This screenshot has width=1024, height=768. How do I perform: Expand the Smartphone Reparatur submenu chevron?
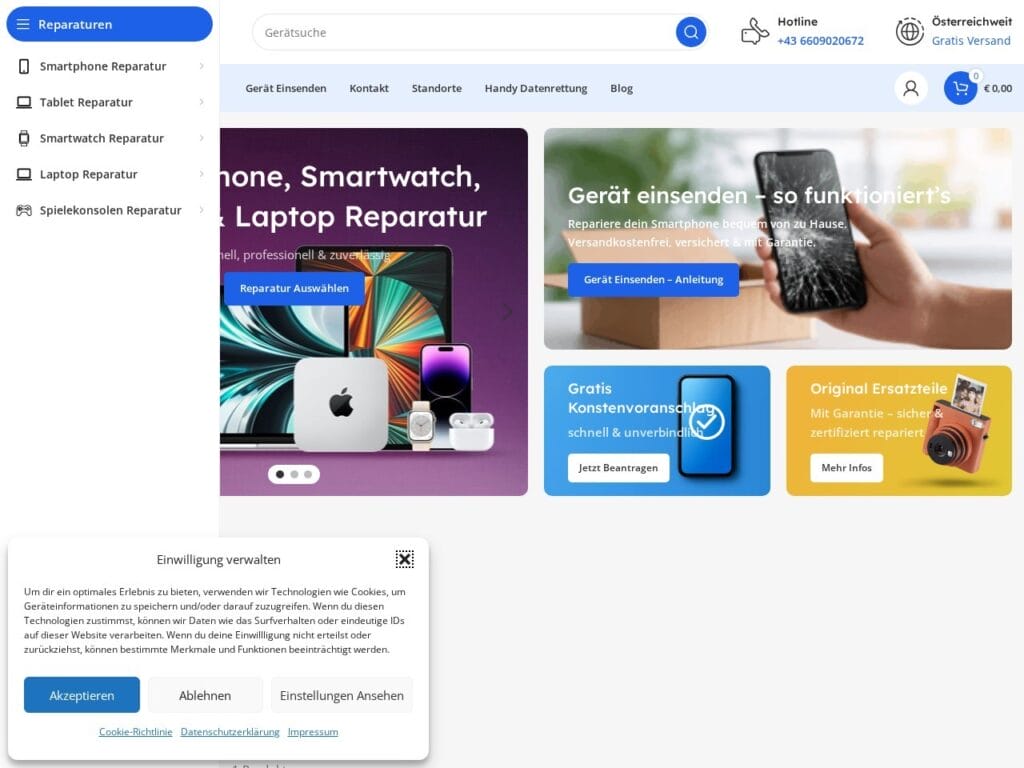coord(201,66)
